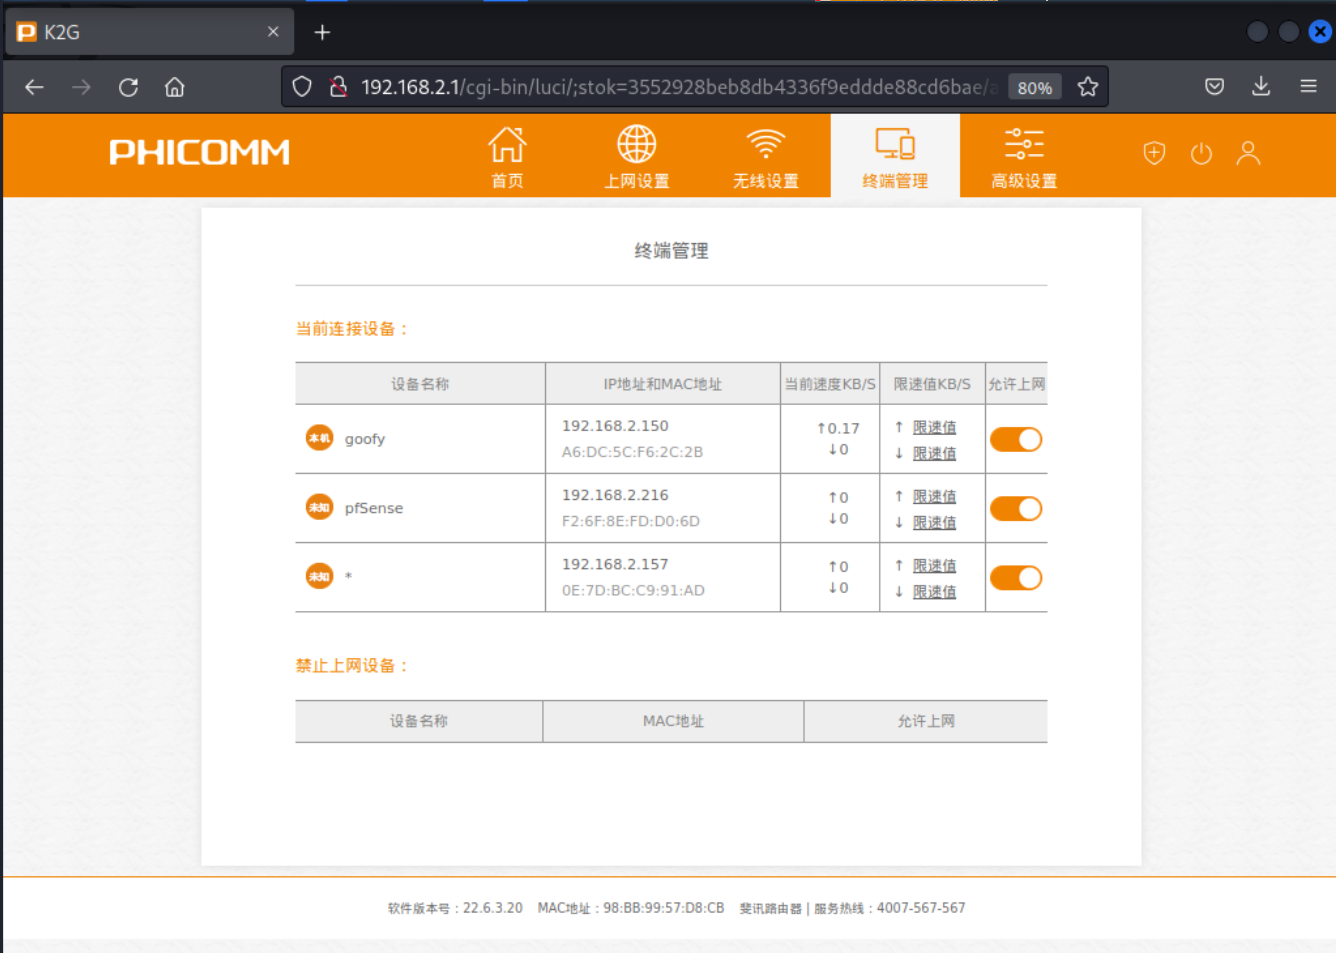
Task: Open the 首页 home icon
Action: coord(507,146)
